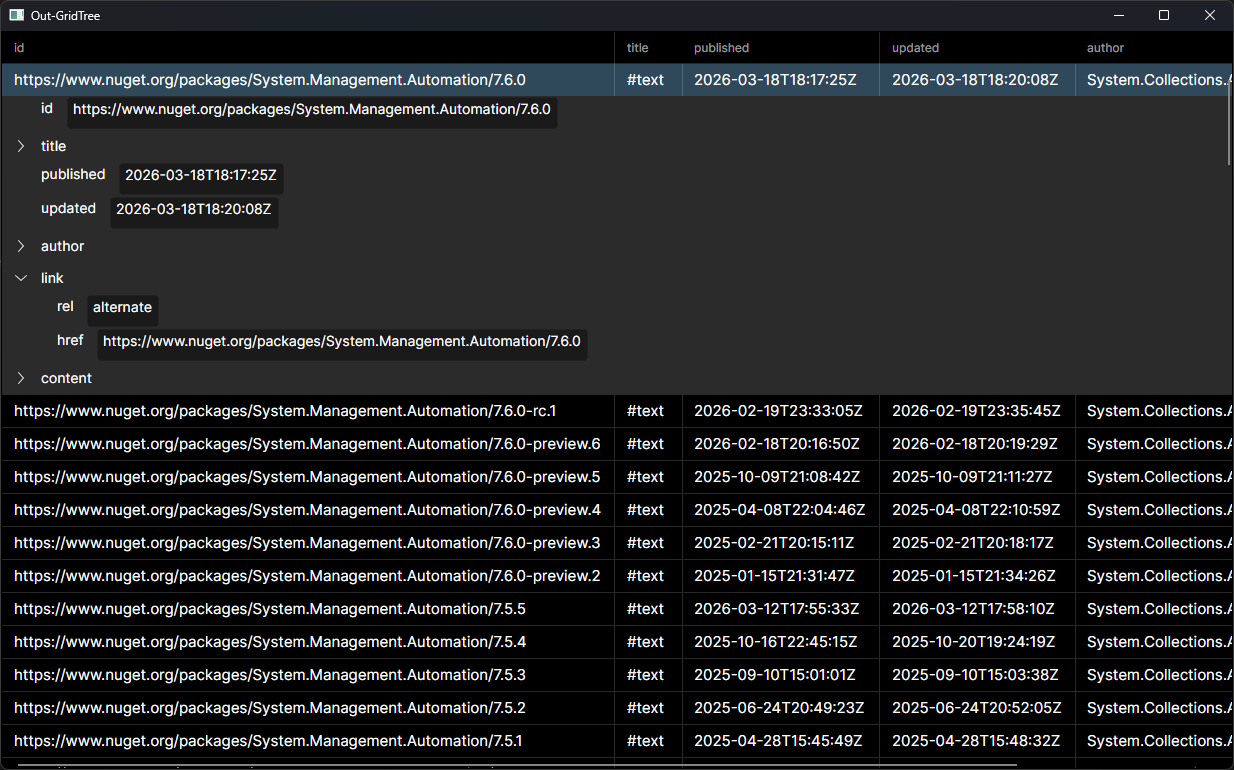Select the row for version 7.6.0-preview.4
Screen dimensions: 1234x770
tap(617, 510)
